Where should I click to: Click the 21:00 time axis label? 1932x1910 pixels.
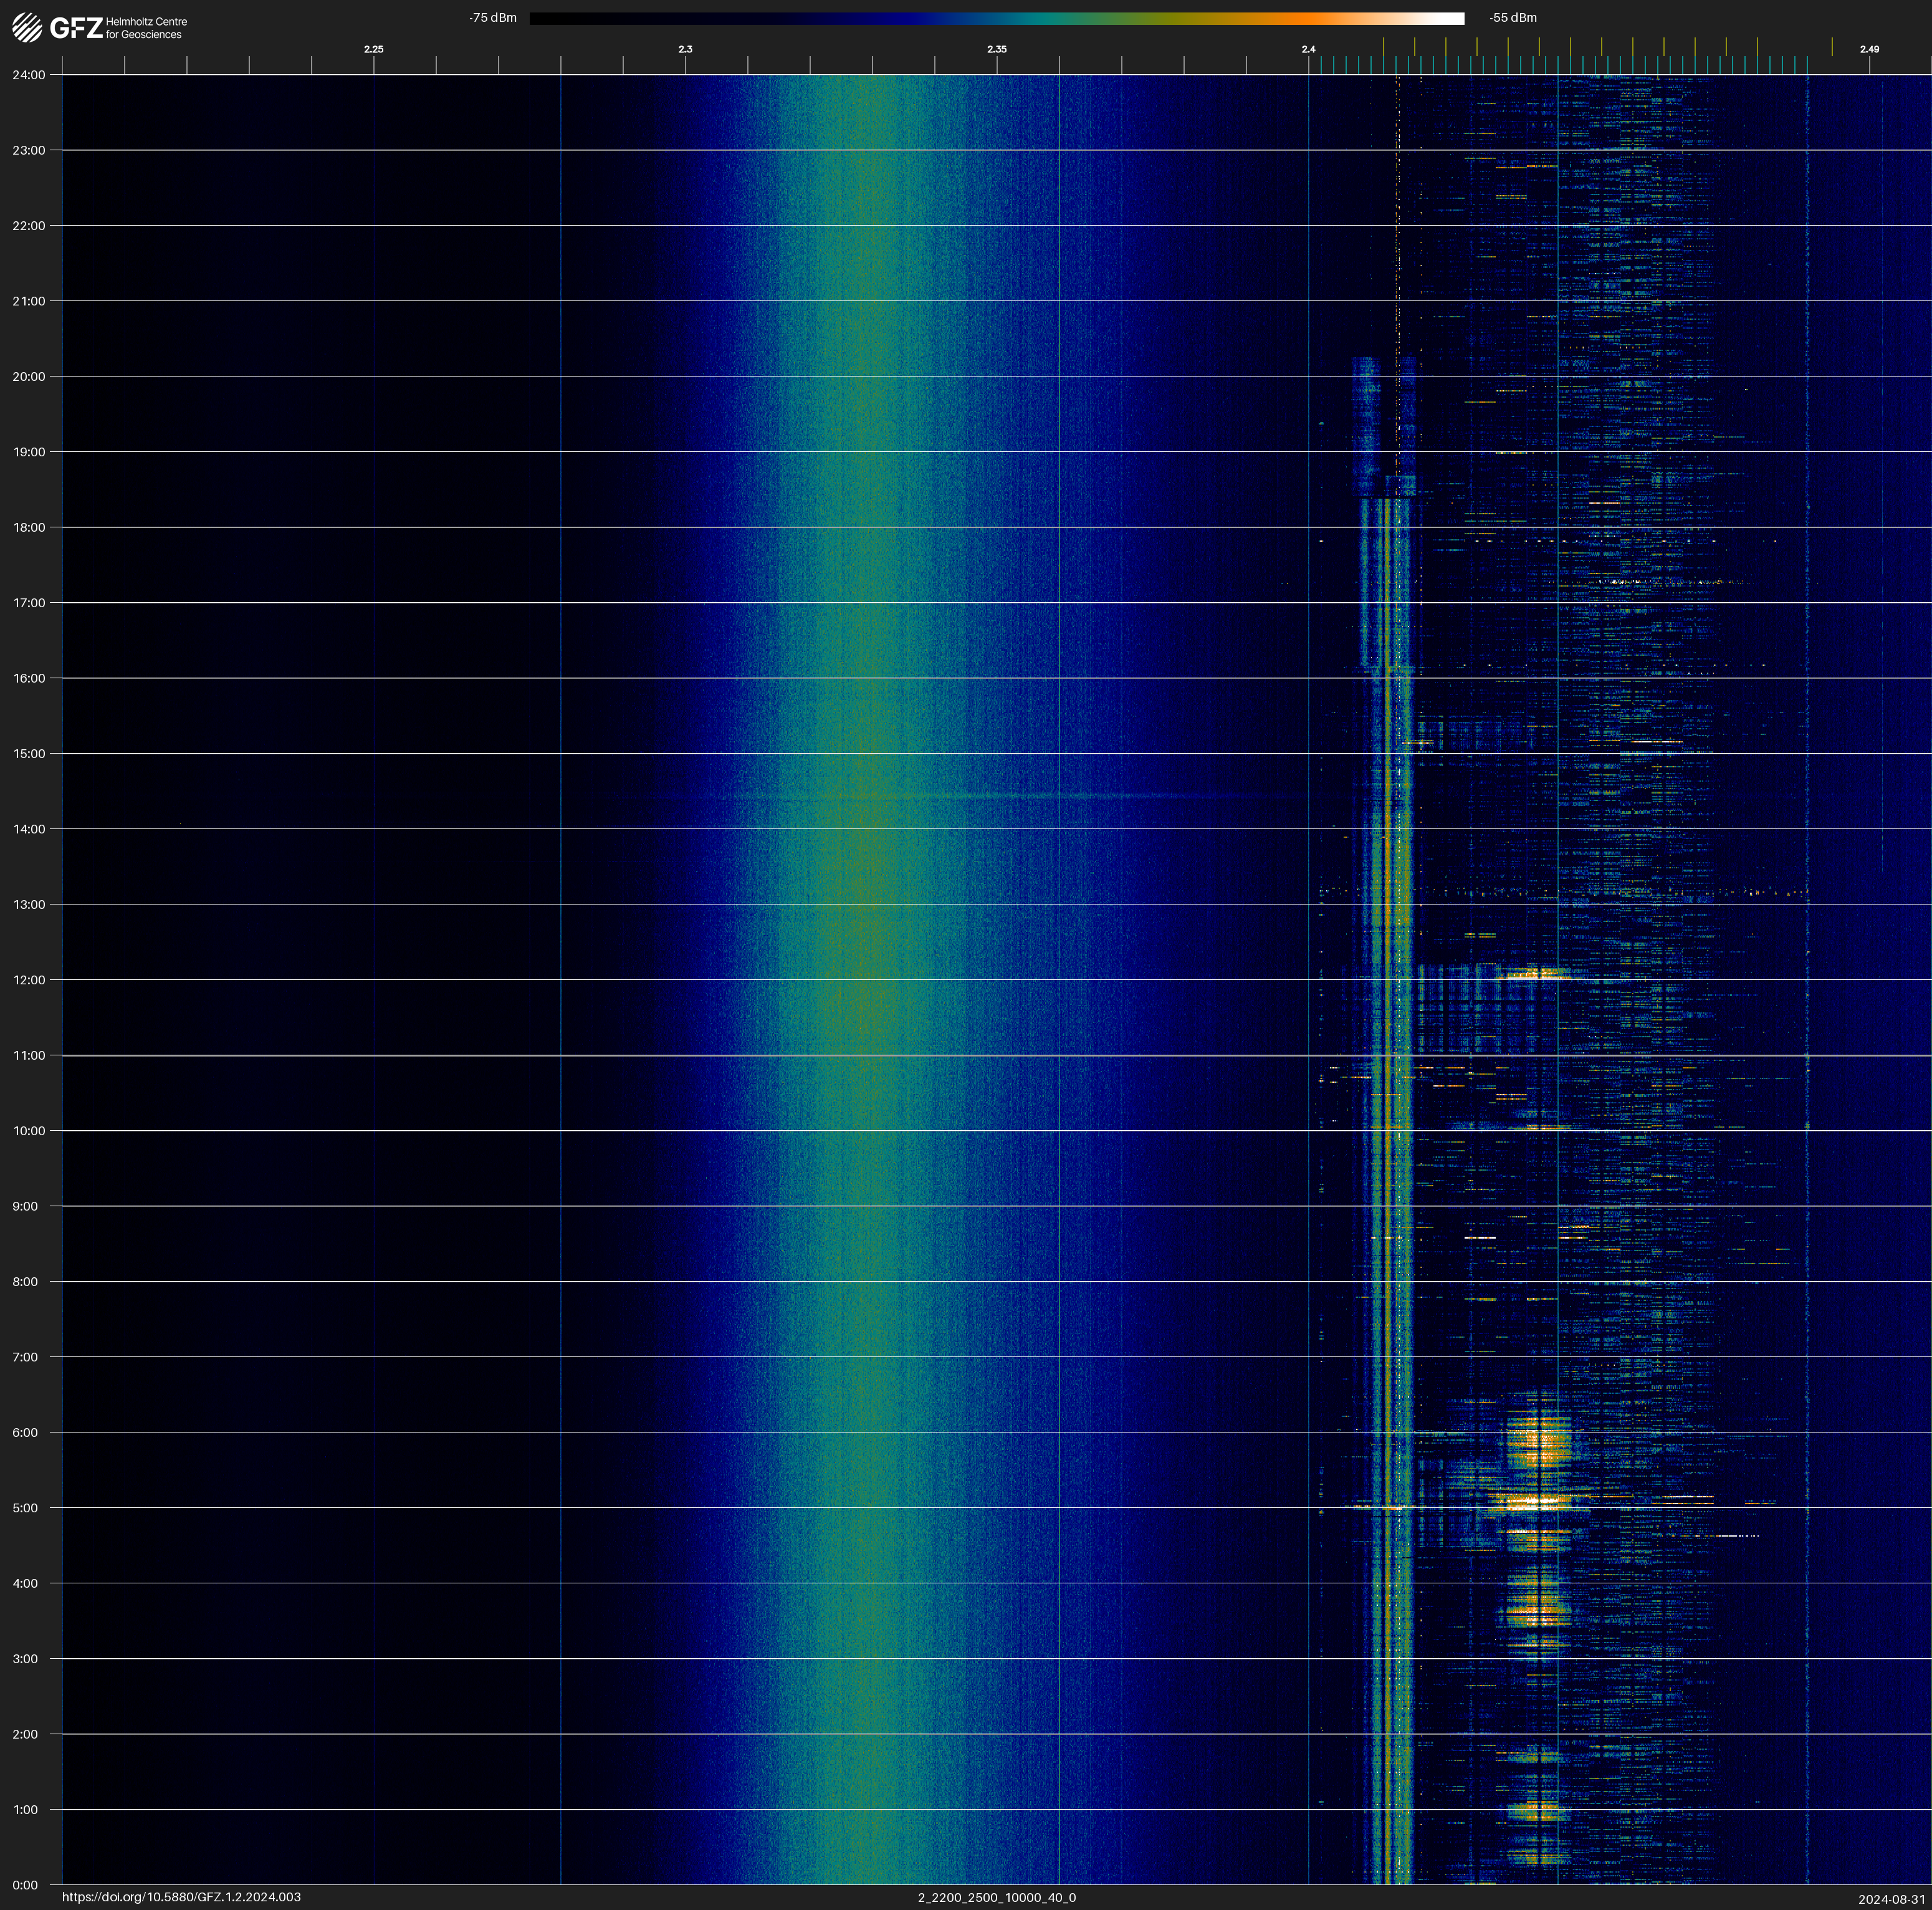tap(29, 301)
